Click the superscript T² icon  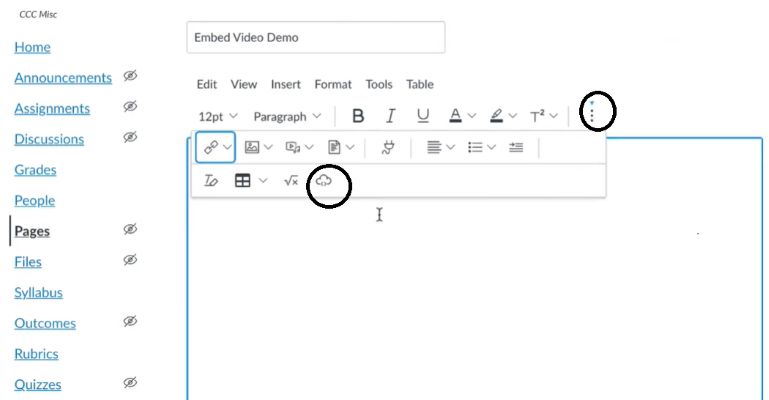(538, 116)
